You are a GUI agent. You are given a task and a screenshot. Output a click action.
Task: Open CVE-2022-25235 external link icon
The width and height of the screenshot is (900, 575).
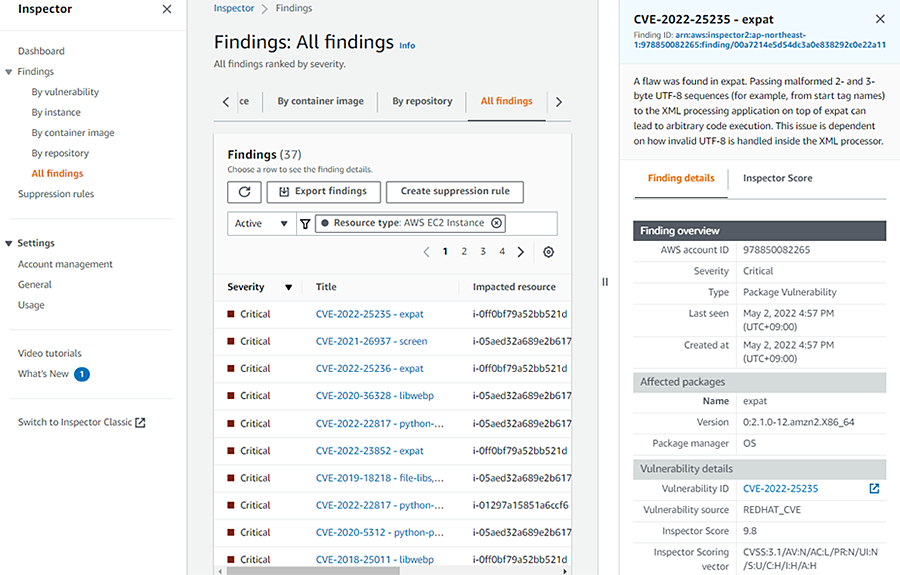874,488
